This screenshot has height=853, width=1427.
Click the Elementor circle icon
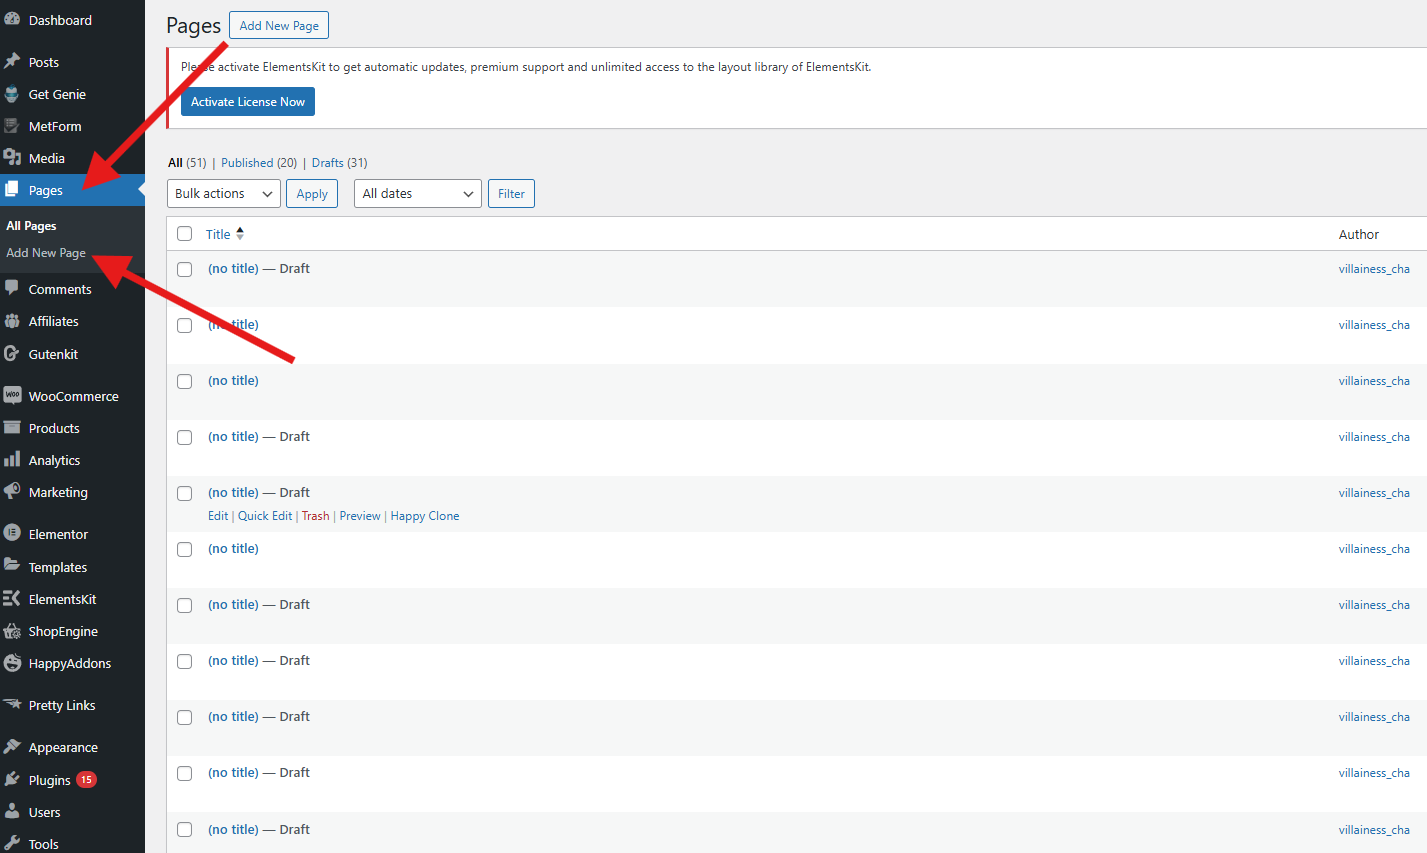[x=12, y=534]
